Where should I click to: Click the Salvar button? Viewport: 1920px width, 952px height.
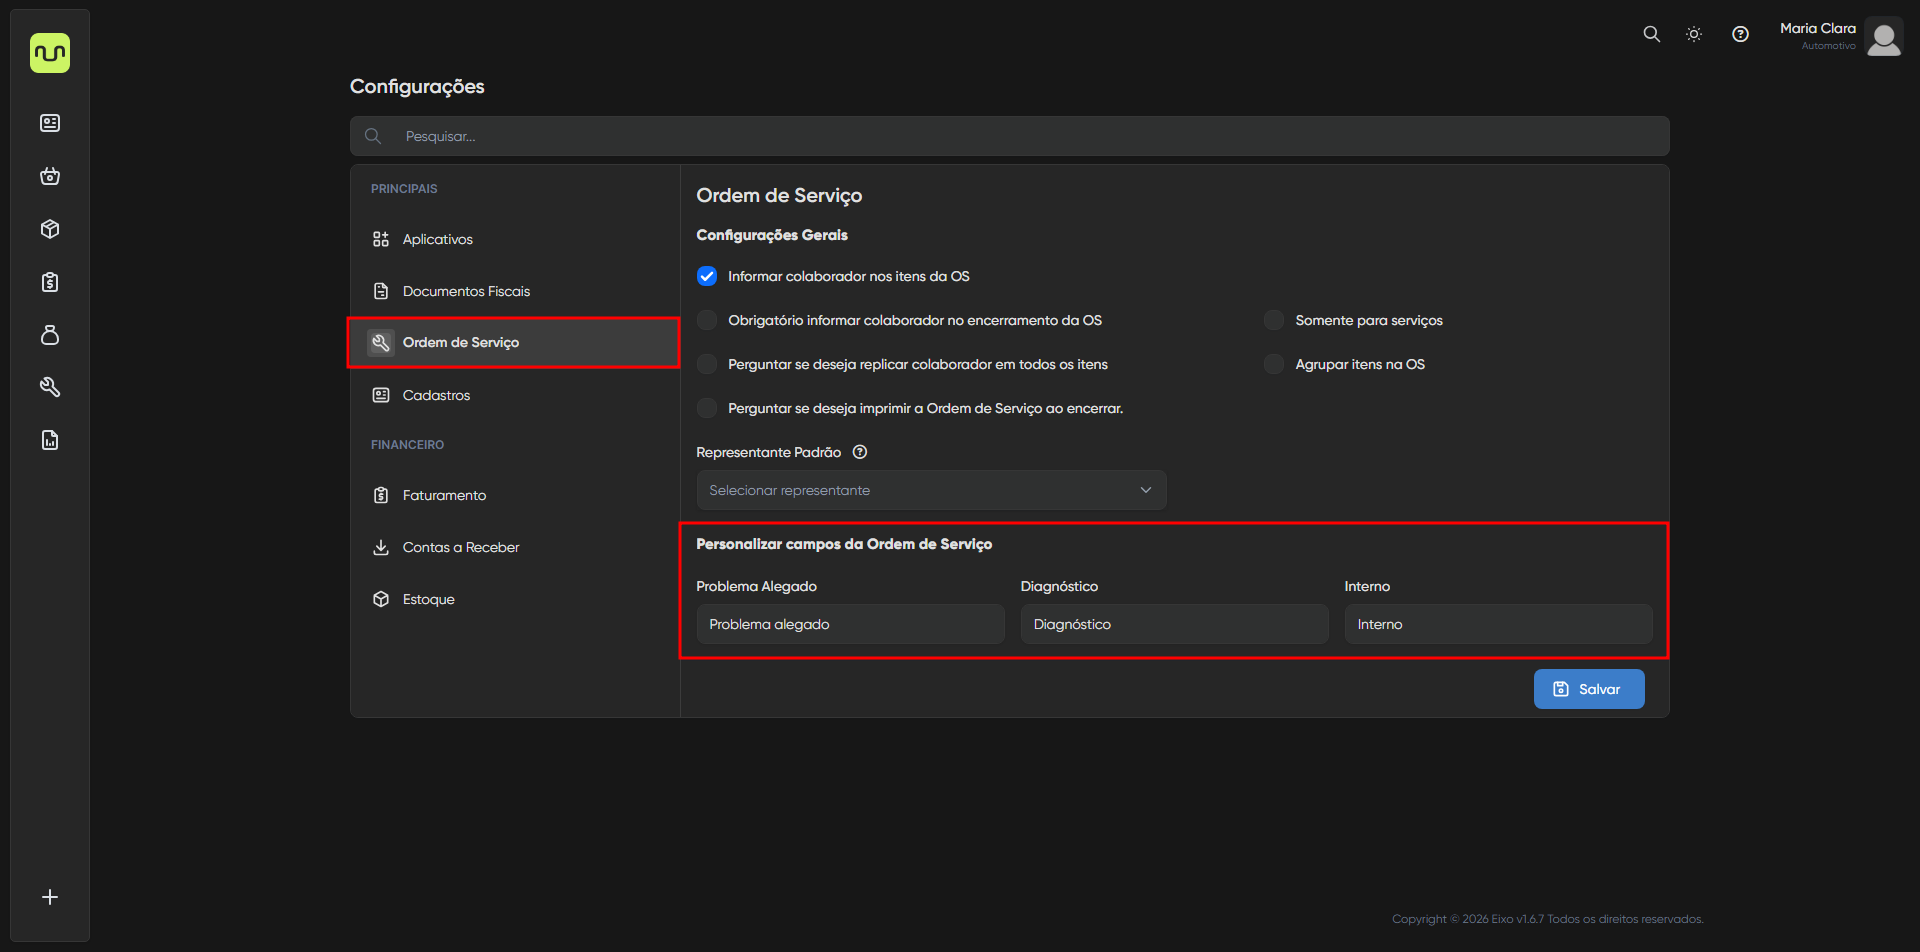[x=1589, y=689]
